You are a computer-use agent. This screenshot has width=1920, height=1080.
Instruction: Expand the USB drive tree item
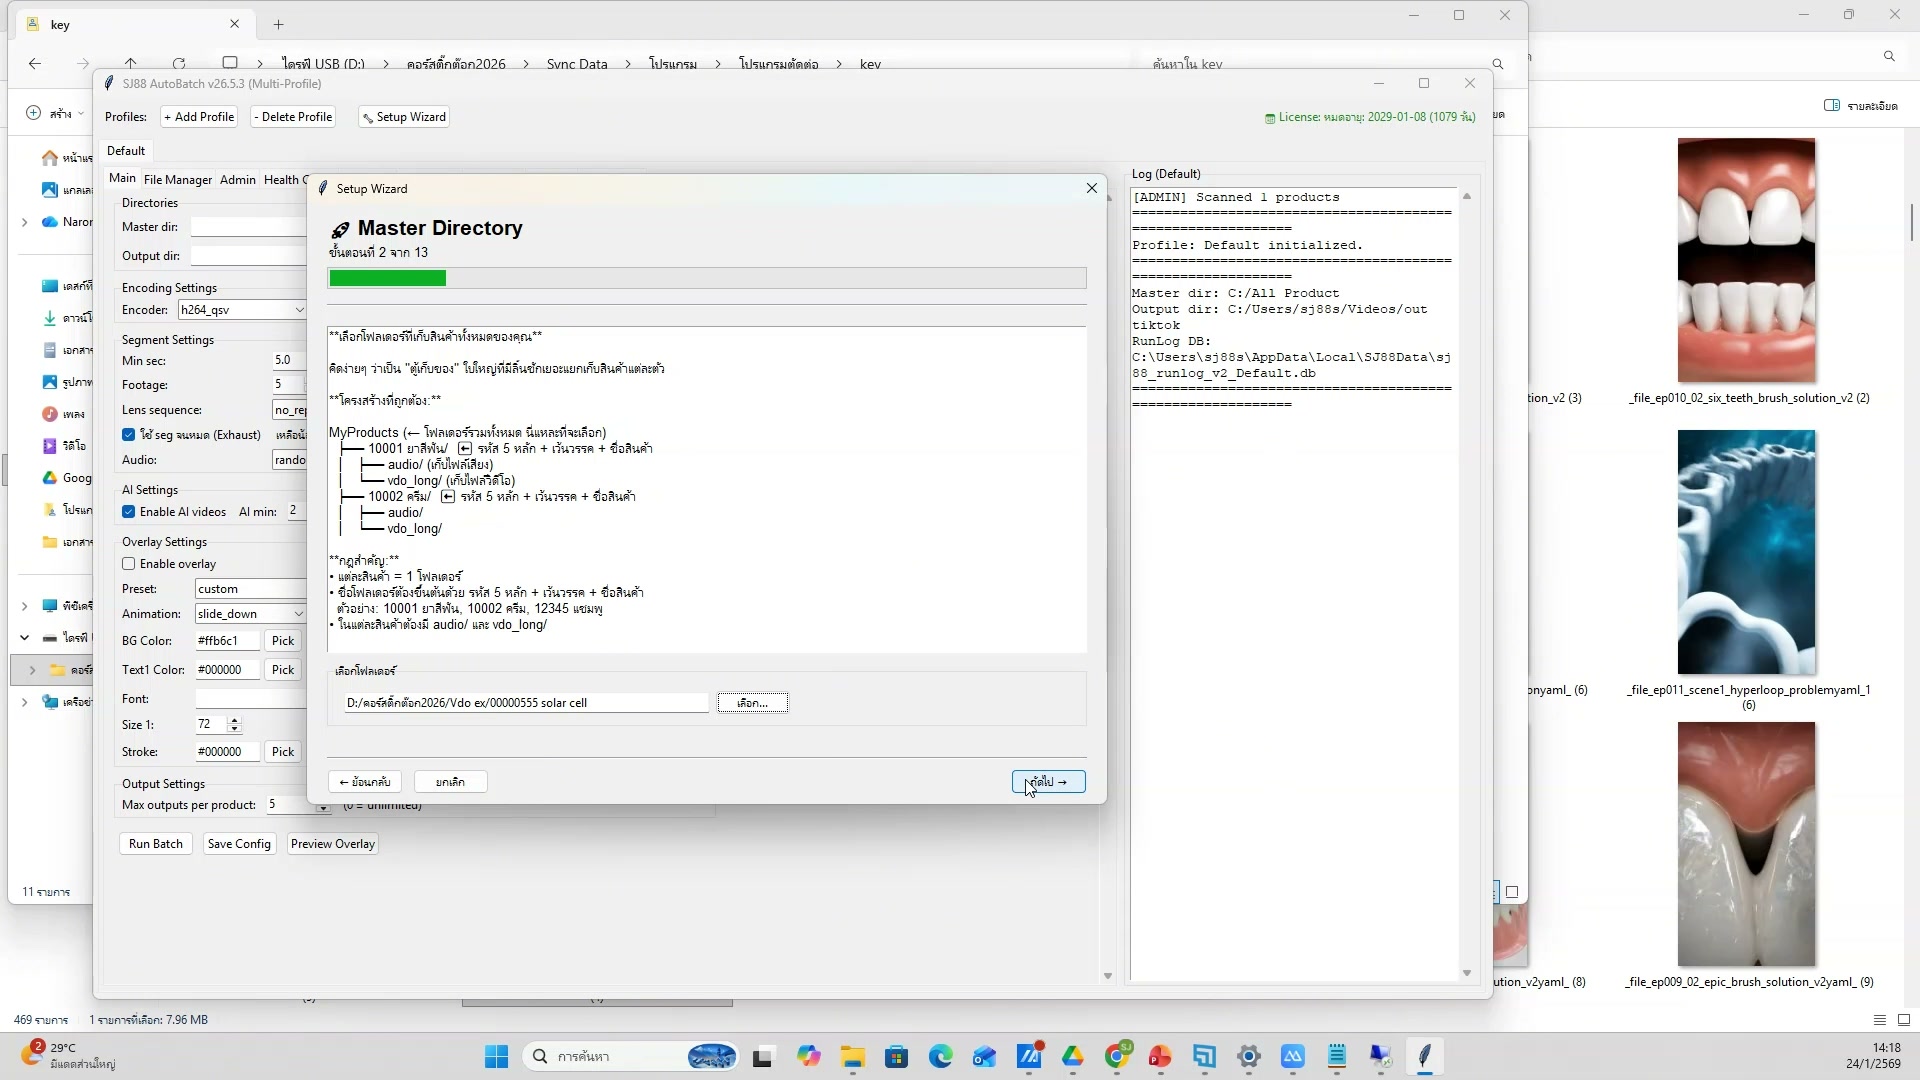(24, 638)
